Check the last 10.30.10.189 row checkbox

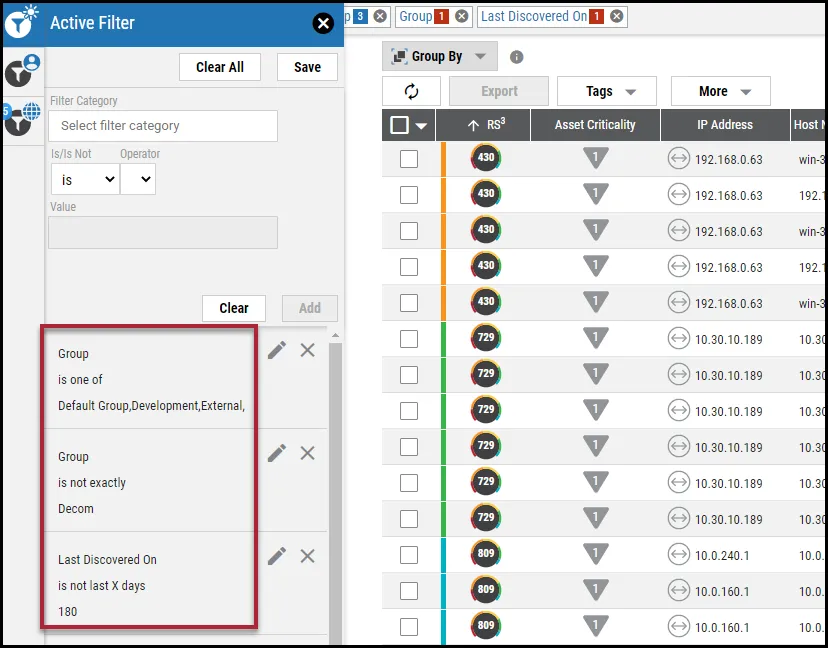[409, 519]
